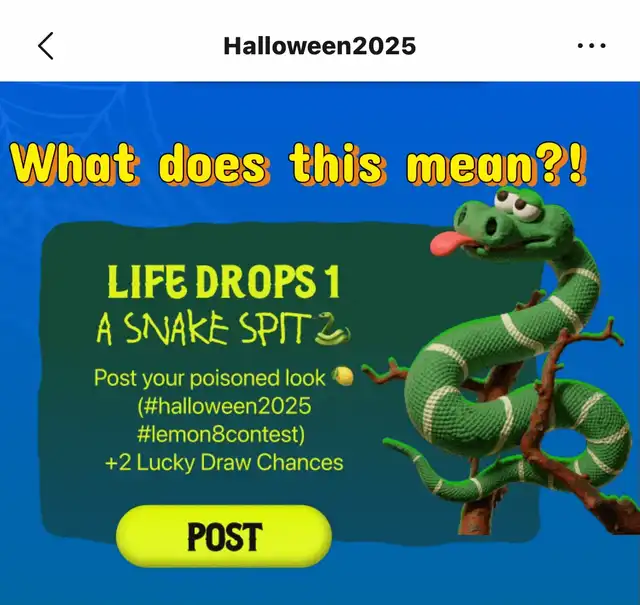The image size is (640, 605).
Task: Tap the Post your poisoned look line
Action: click(x=210, y=378)
